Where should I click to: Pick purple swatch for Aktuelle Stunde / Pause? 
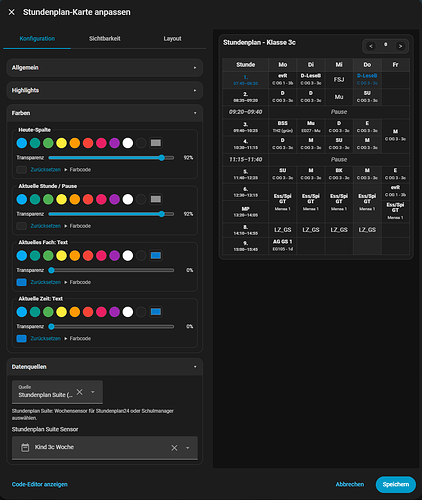tap(114, 199)
